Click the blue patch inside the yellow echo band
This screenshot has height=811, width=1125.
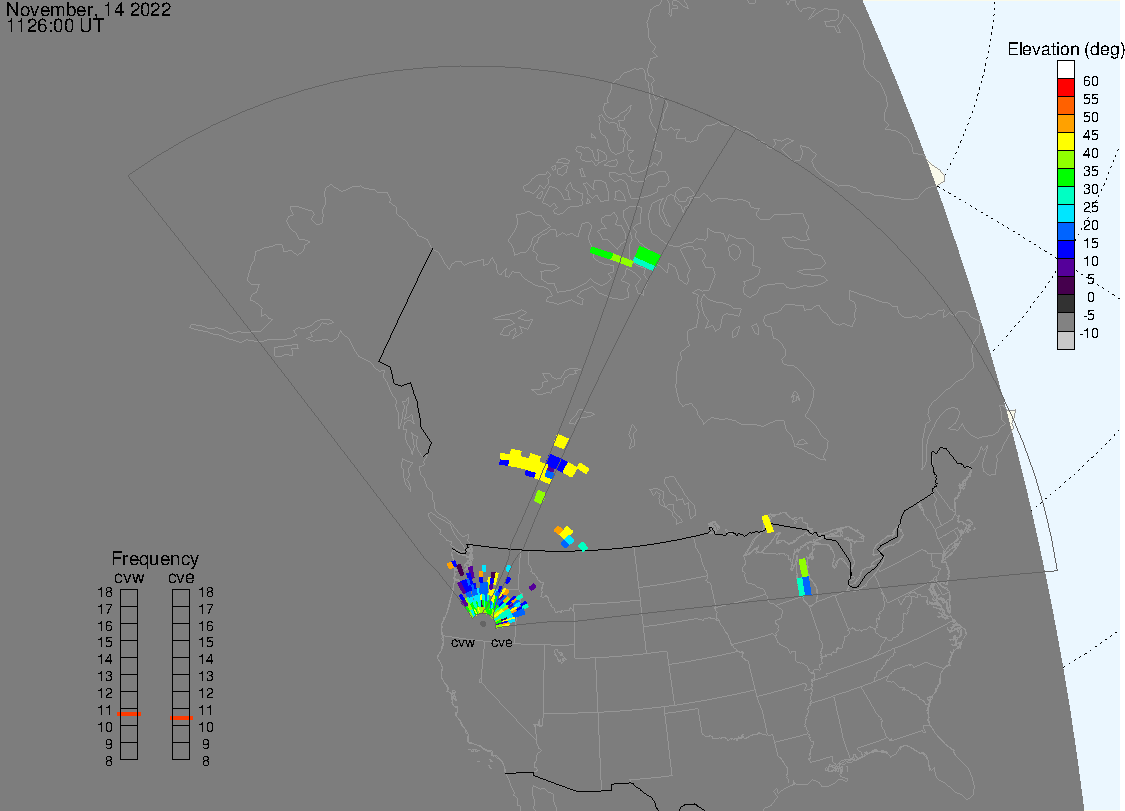tap(557, 463)
